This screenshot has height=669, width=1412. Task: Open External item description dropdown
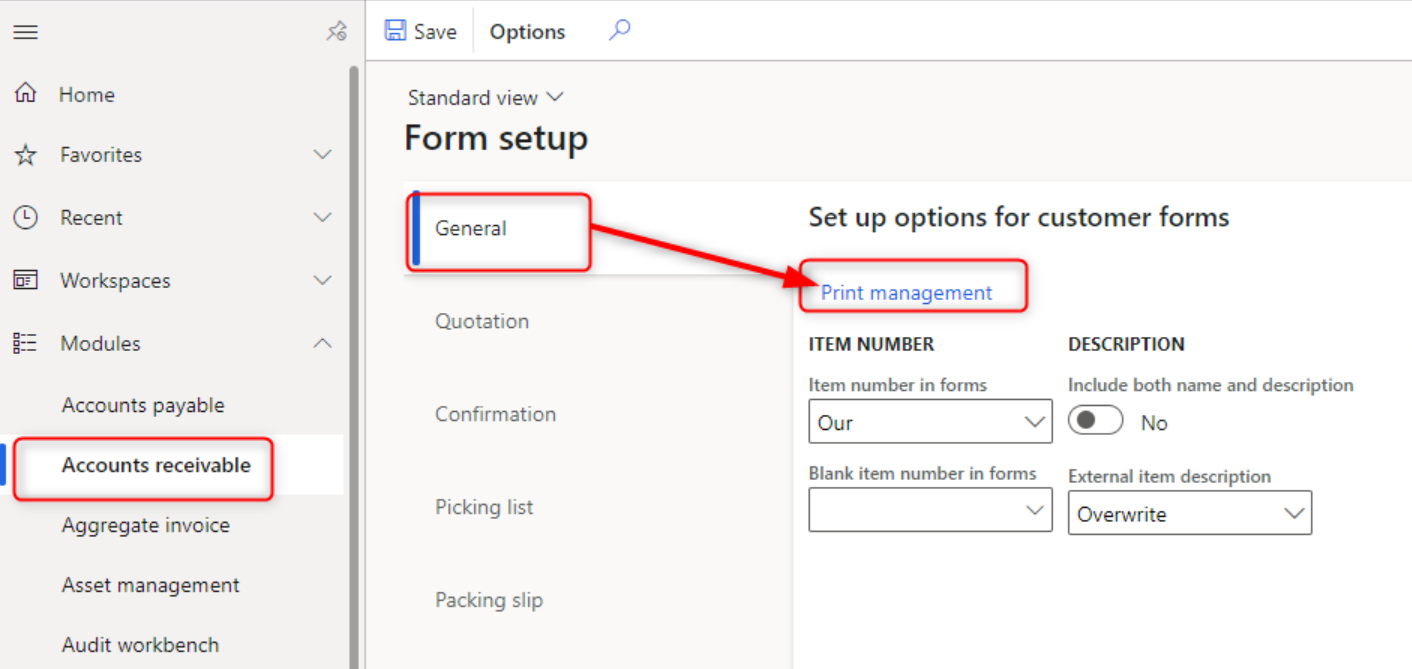click(x=1190, y=513)
